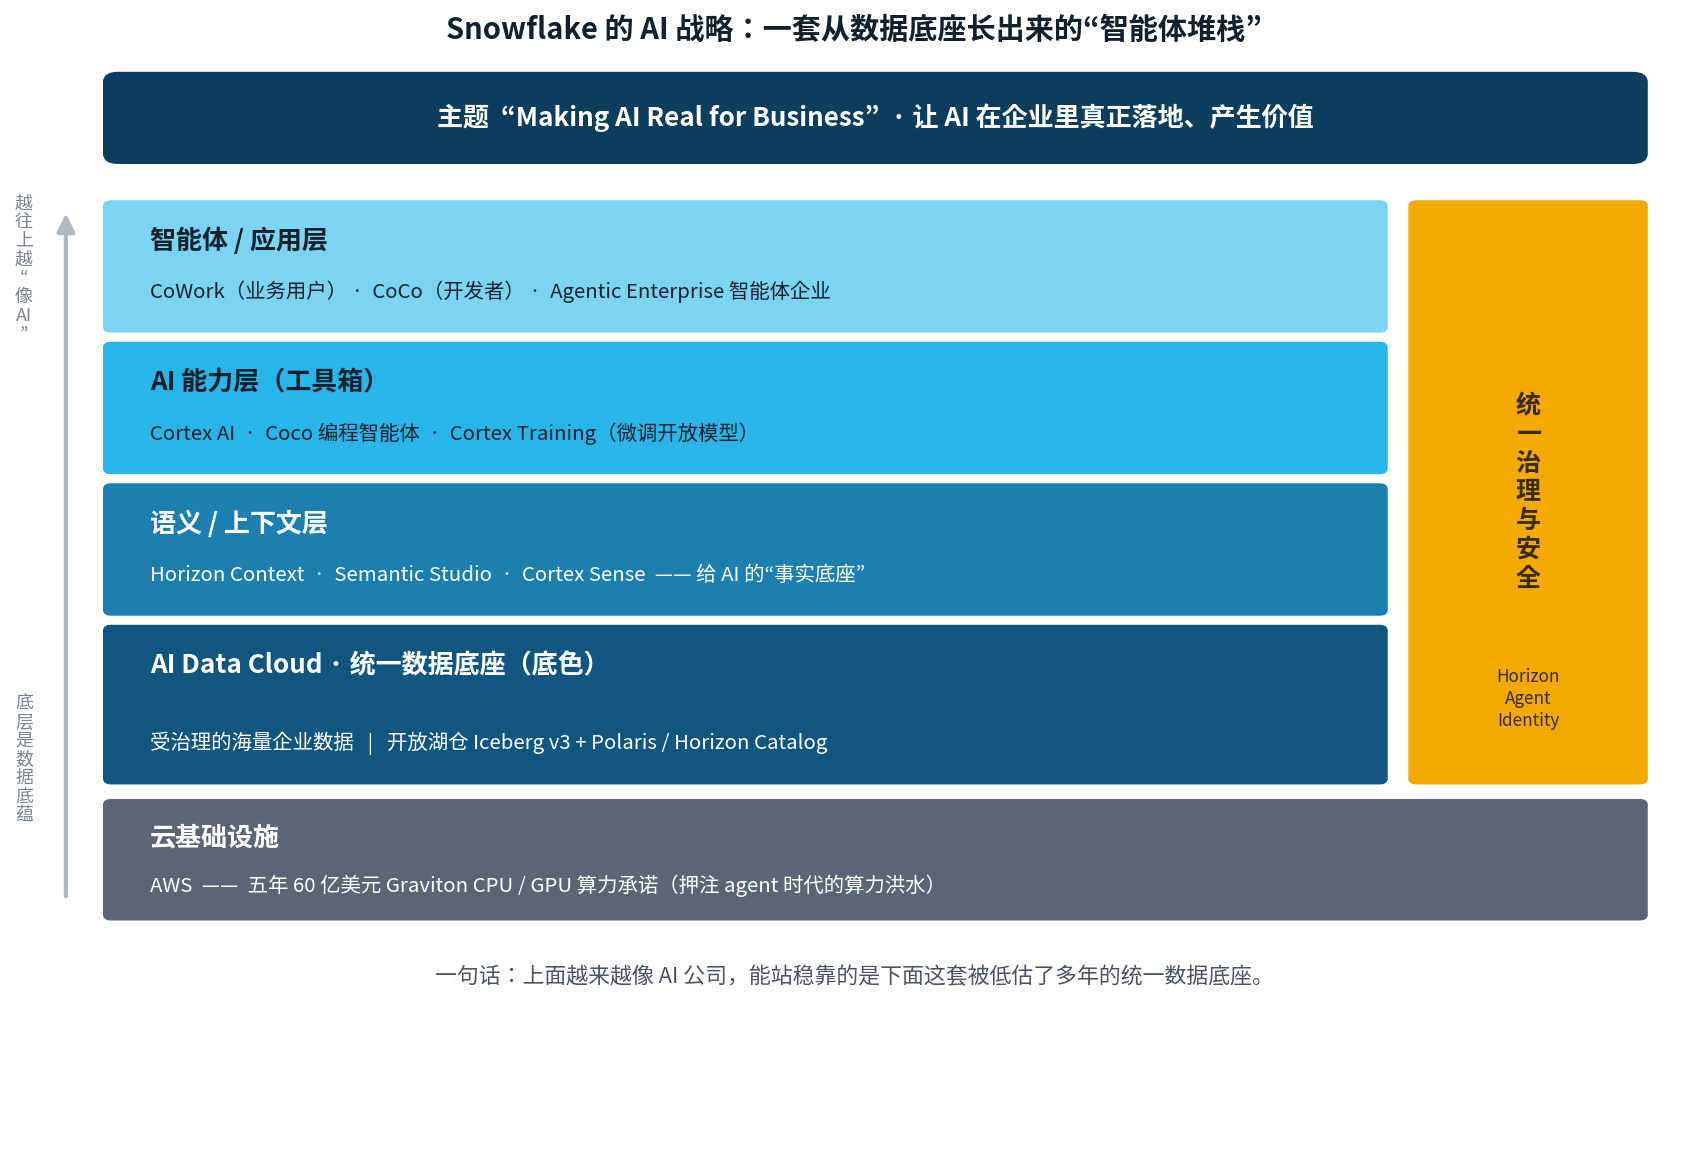Click the vertical "越往上越“像 AI”" side label
This screenshot has width=1708, height=1155.
(x=24, y=263)
